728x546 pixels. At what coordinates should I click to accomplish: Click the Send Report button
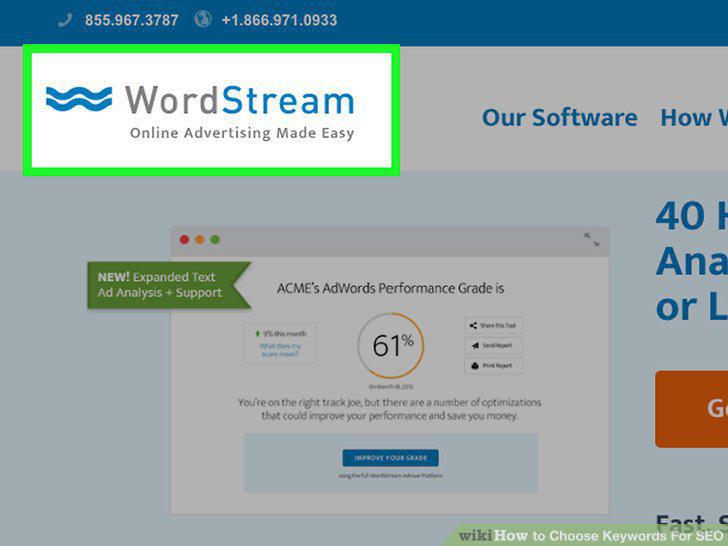pyautogui.click(x=494, y=345)
